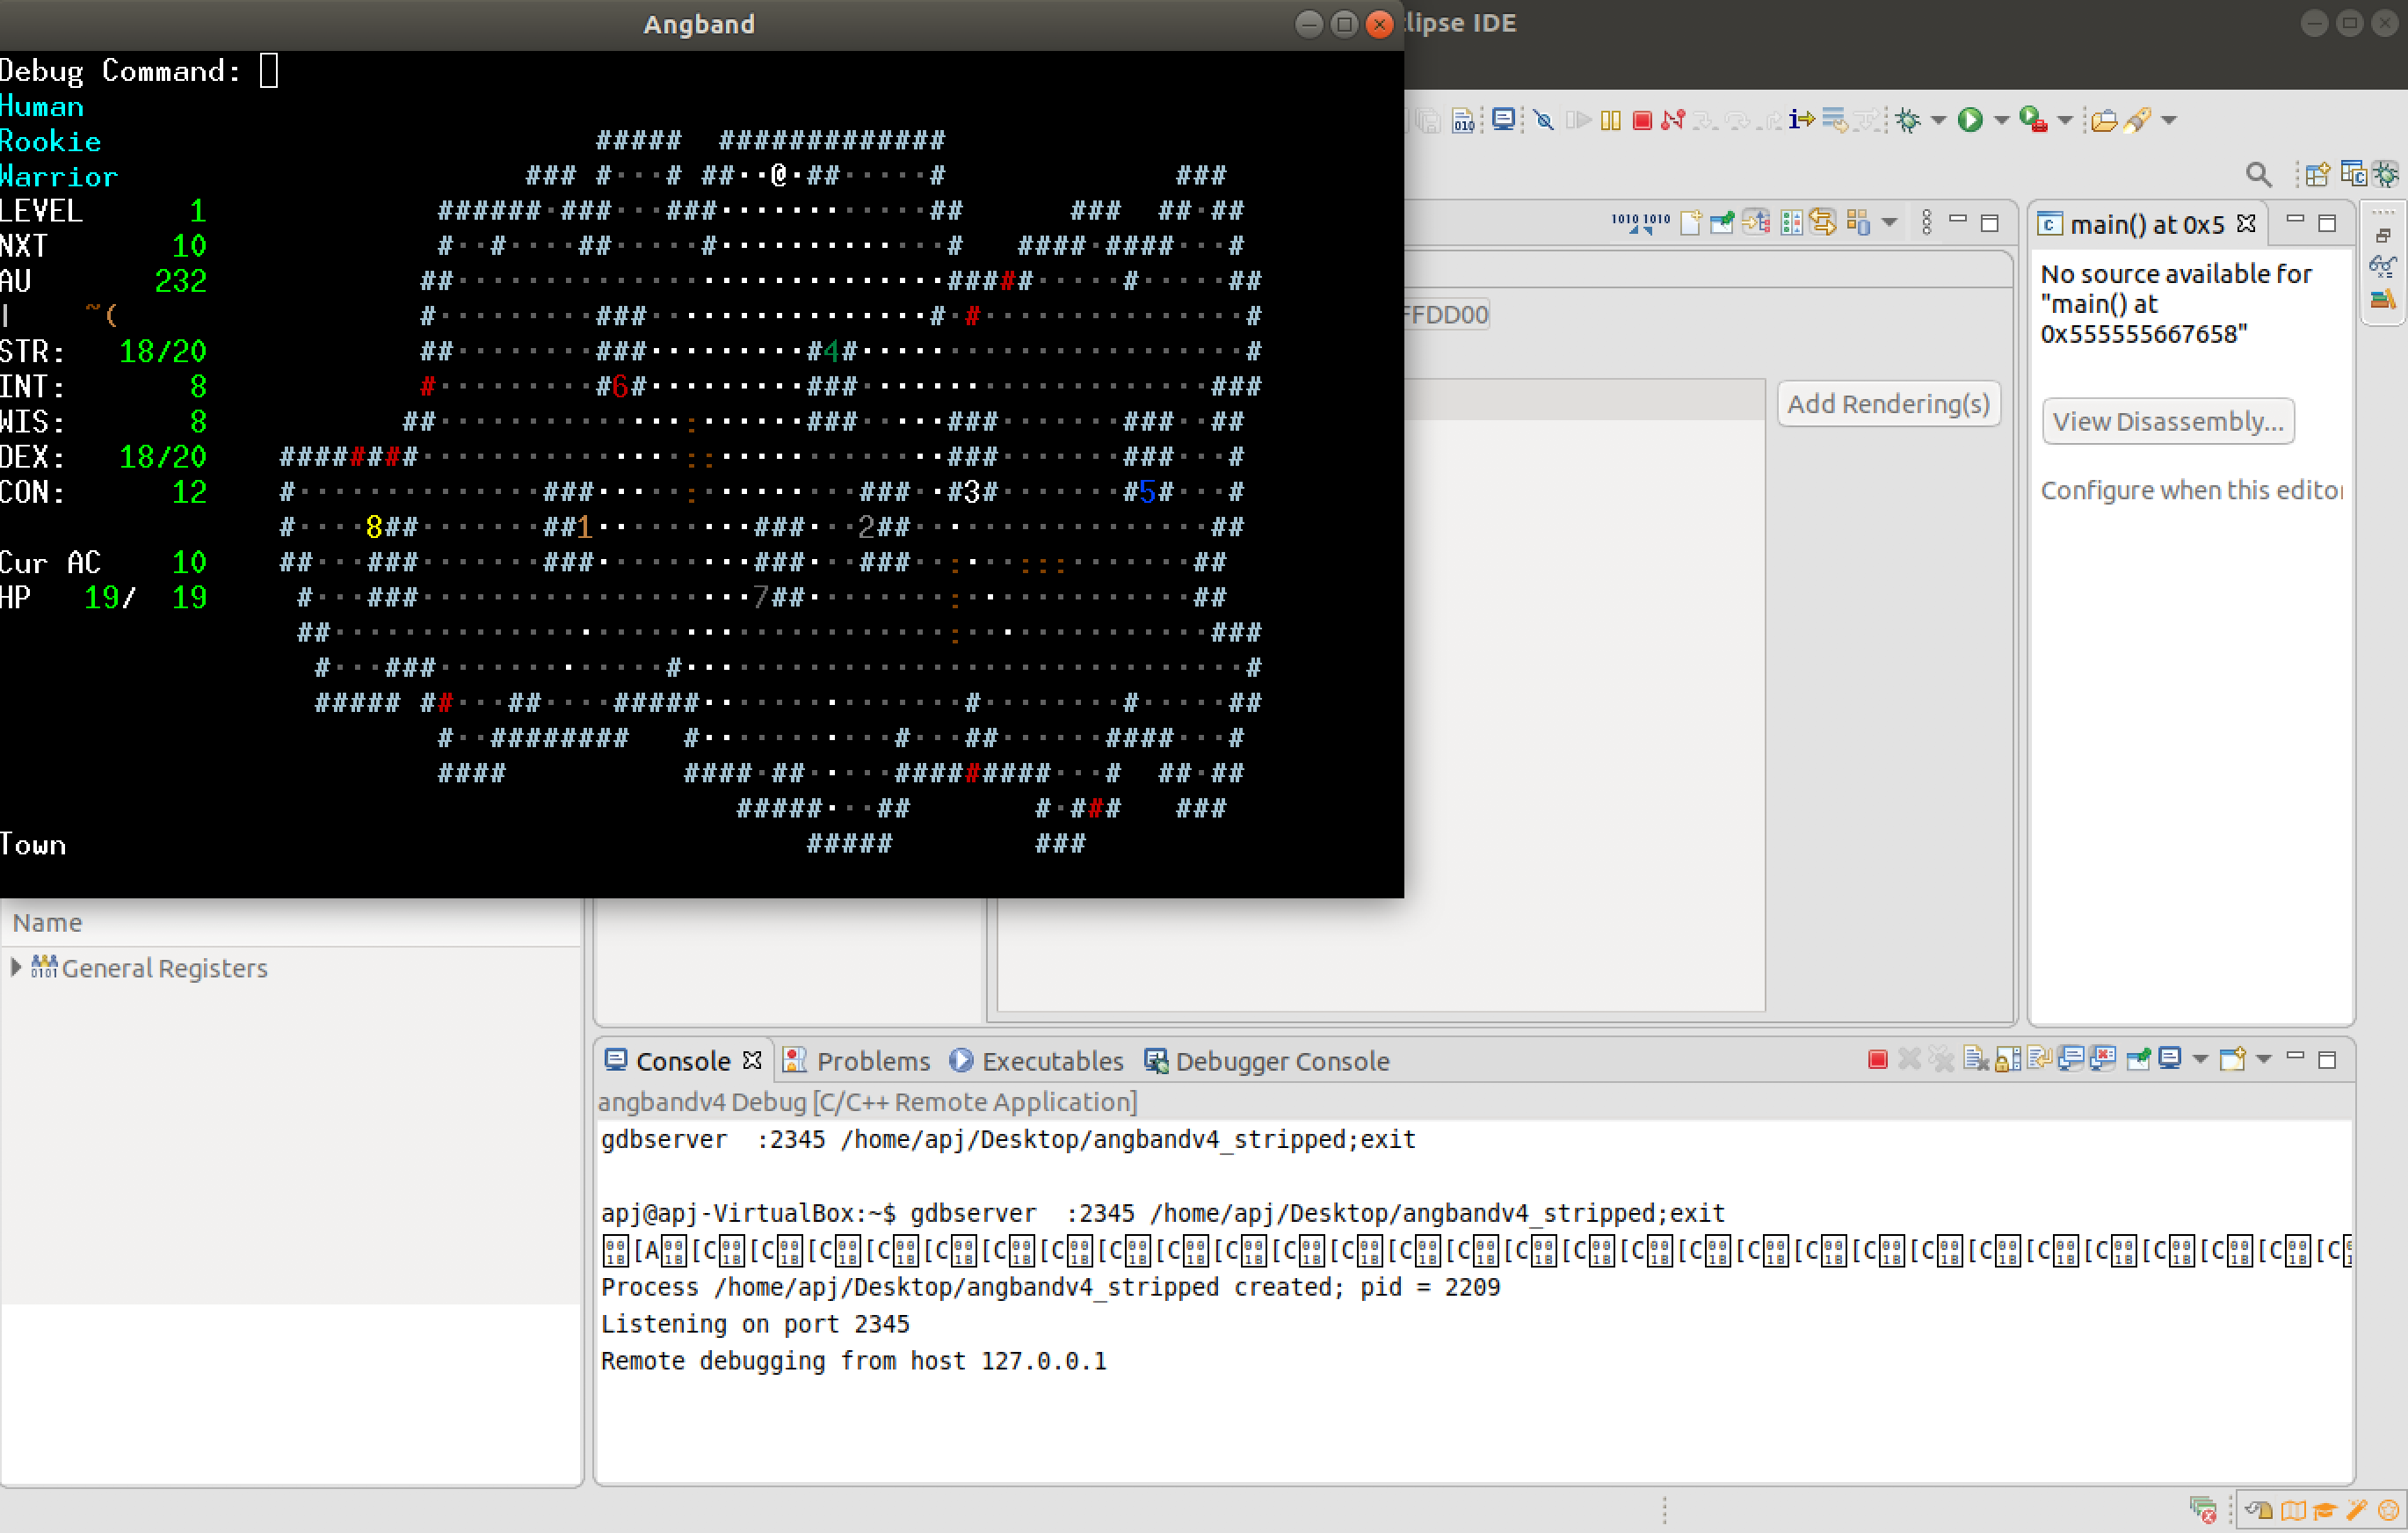Screen dimensions: 2408x1533
Task: Click Skip All Breakpoints icon
Action: coord(1544,121)
